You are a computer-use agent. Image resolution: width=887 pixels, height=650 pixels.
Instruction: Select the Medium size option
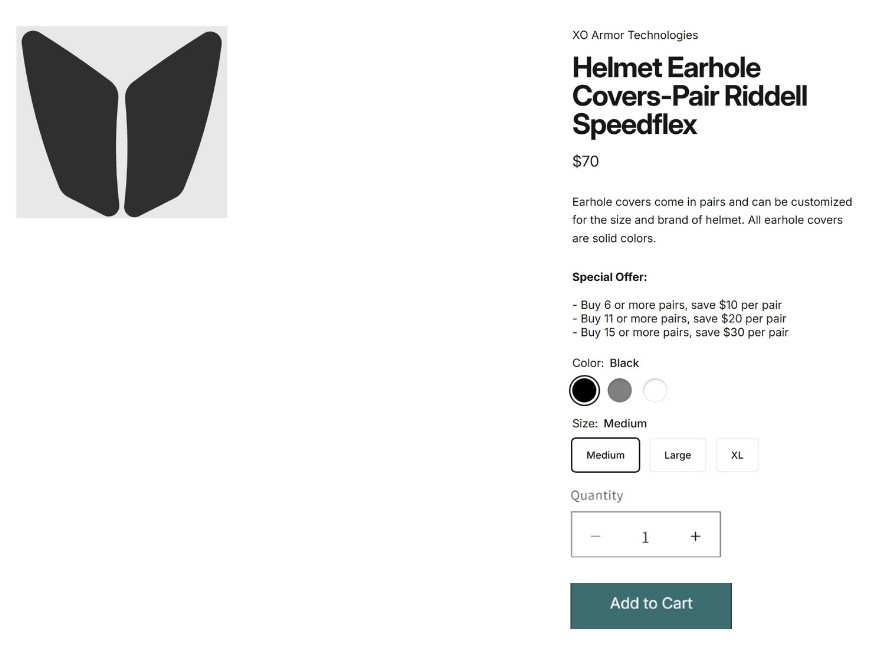[x=605, y=455]
